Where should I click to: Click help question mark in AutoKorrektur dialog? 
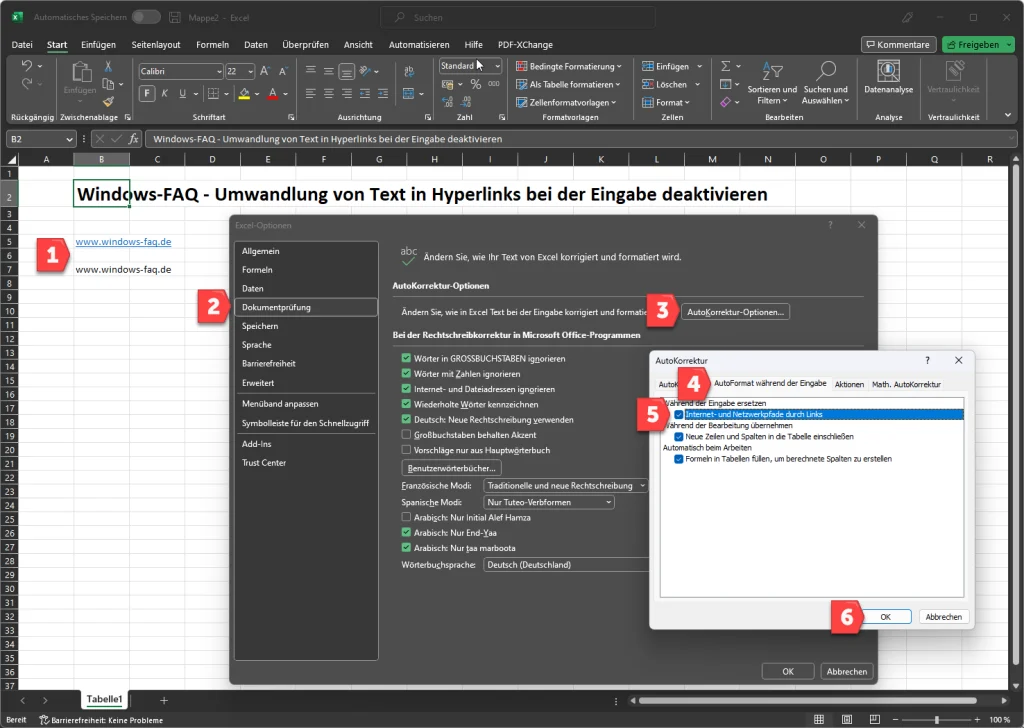927,360
